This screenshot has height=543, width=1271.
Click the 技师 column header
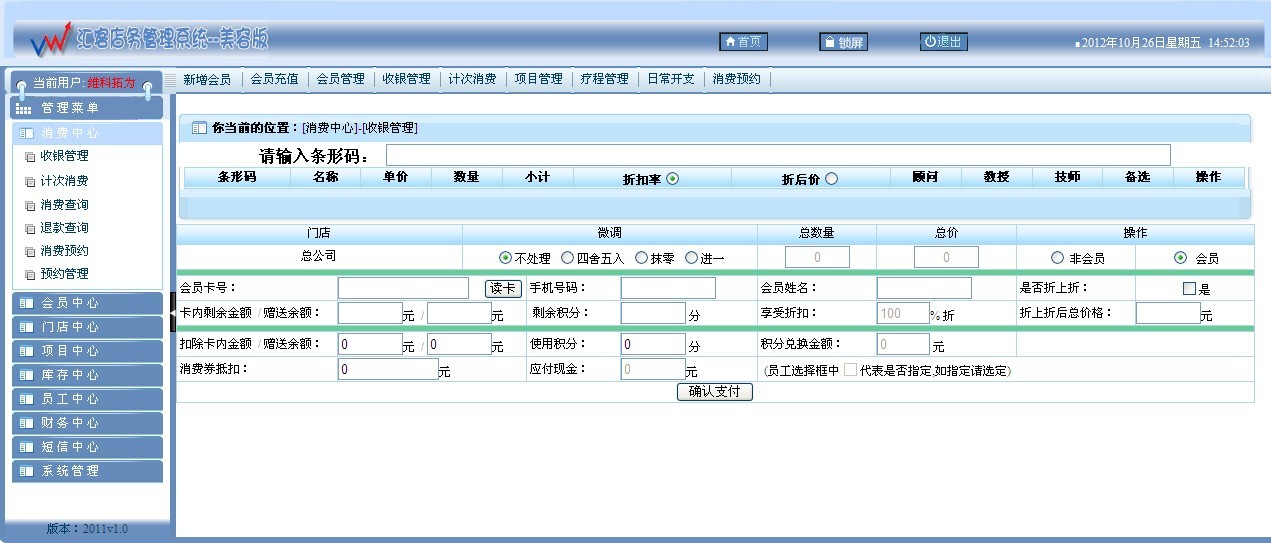click(1067, 177)
